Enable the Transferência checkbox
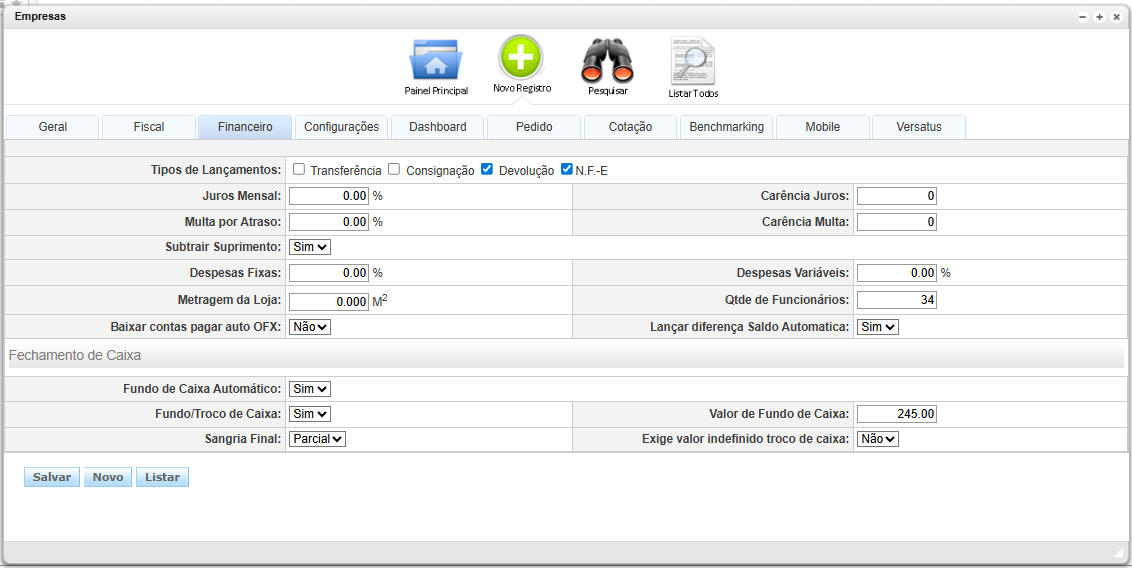 299,169
